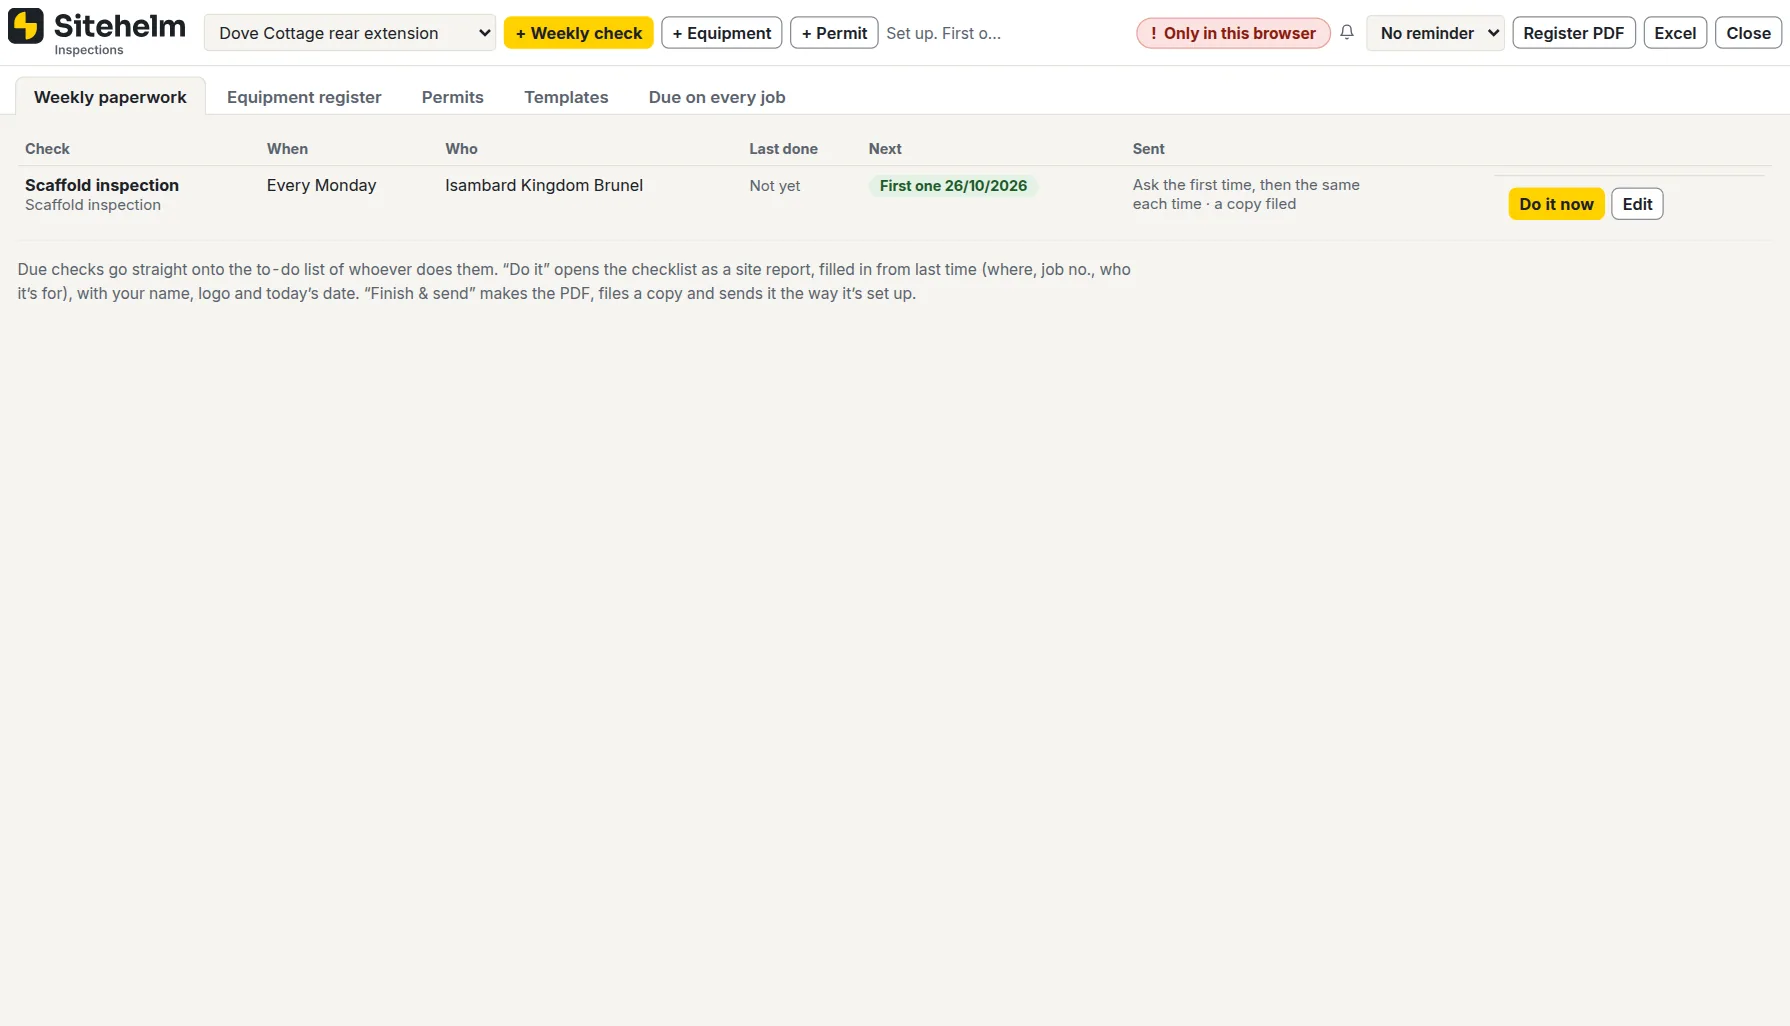Click the Who column header
This screenshot has height=1026, width=1790.
tap(461, 149)
